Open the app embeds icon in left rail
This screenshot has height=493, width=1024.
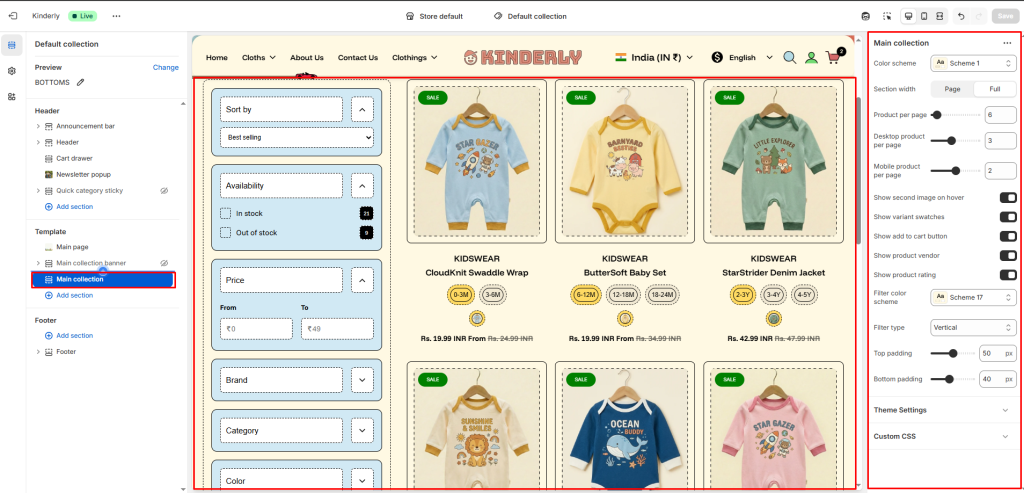coord(11,97)
